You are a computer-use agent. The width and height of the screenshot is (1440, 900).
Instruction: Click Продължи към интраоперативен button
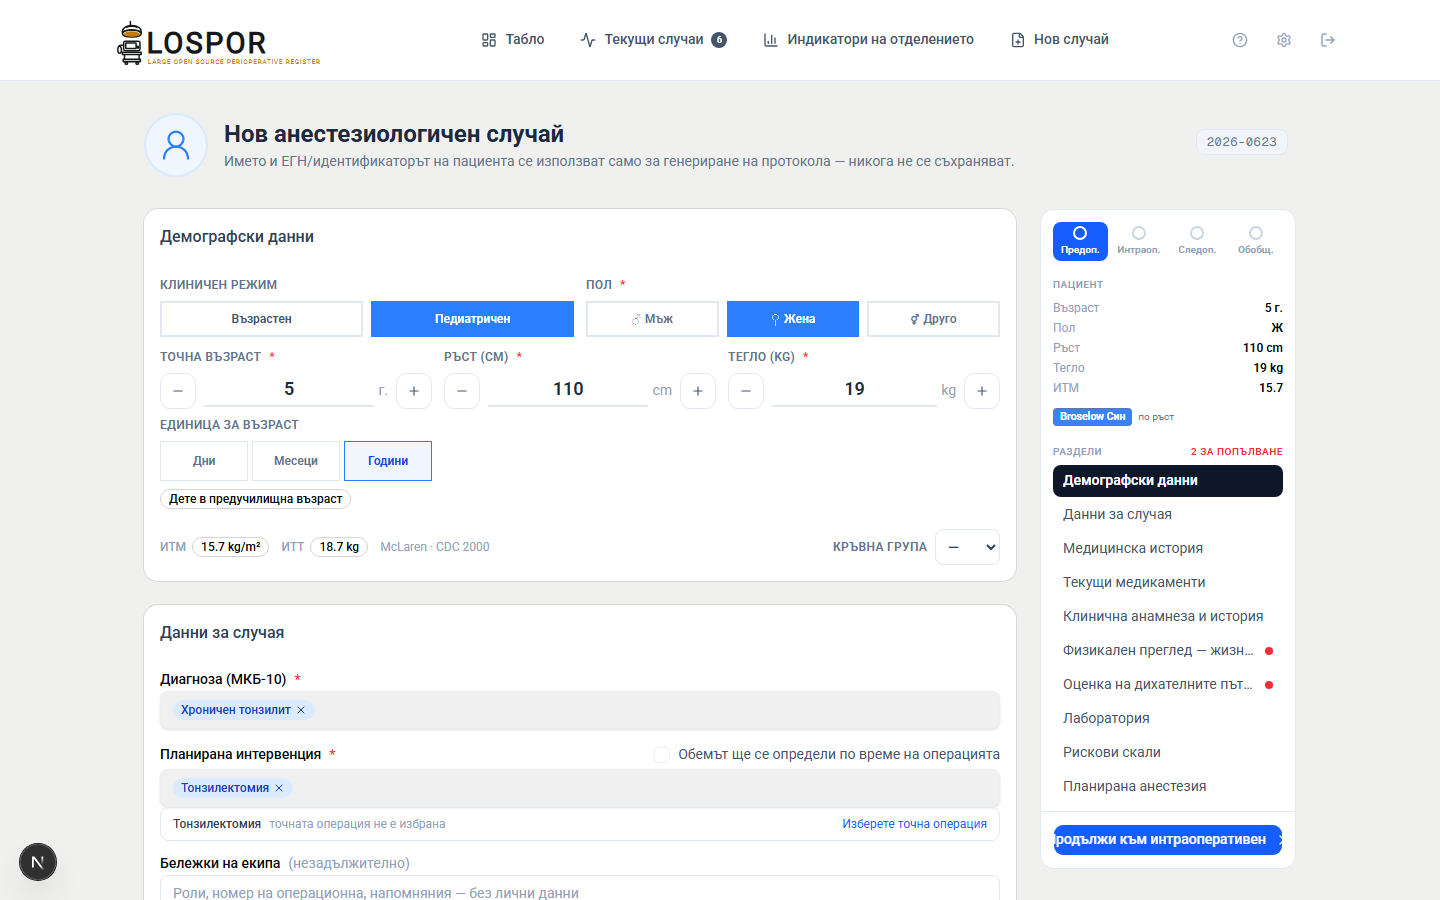coord(1168,840)
